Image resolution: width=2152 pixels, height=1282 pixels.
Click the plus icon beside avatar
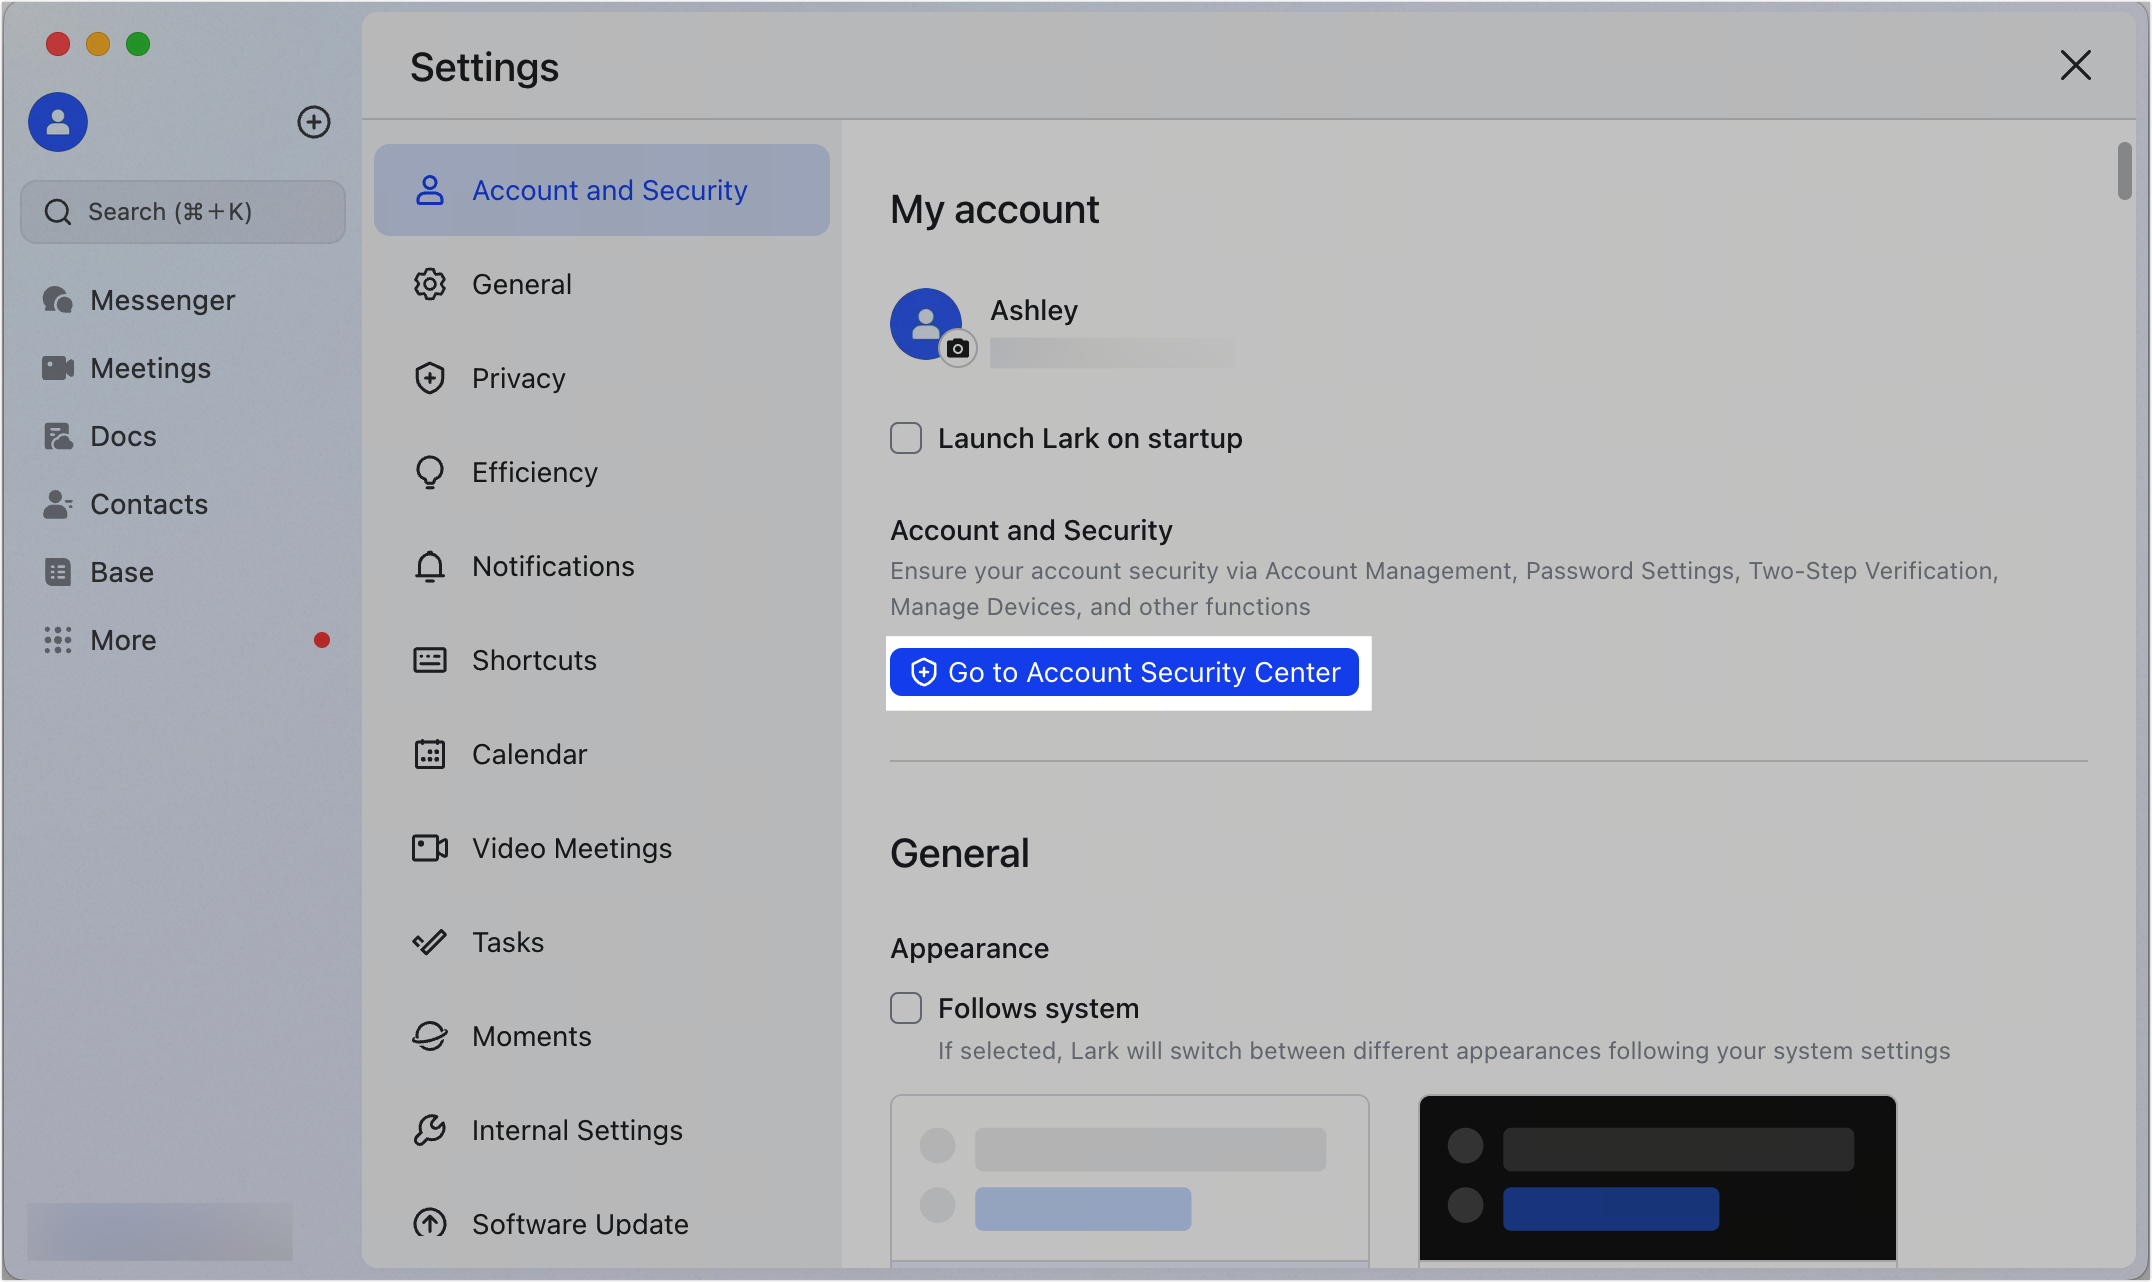(x=314, y=122)
